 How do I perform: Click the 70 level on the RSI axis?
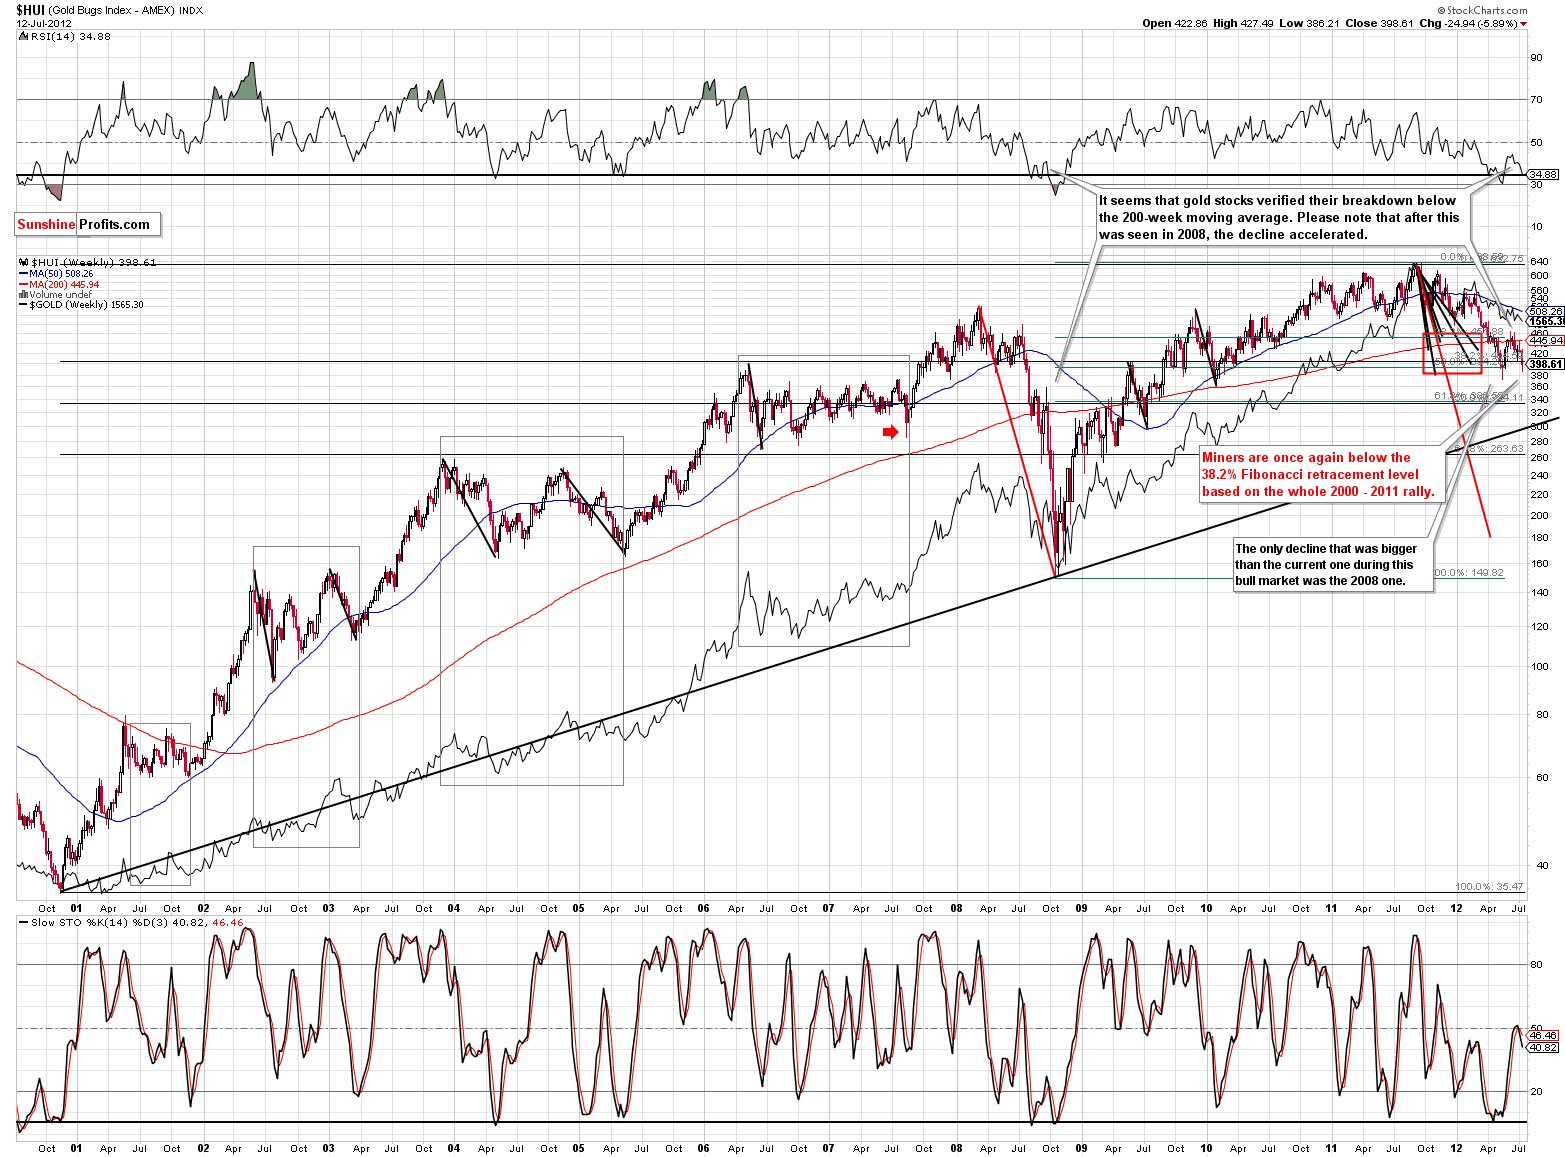coord(1536,99)
